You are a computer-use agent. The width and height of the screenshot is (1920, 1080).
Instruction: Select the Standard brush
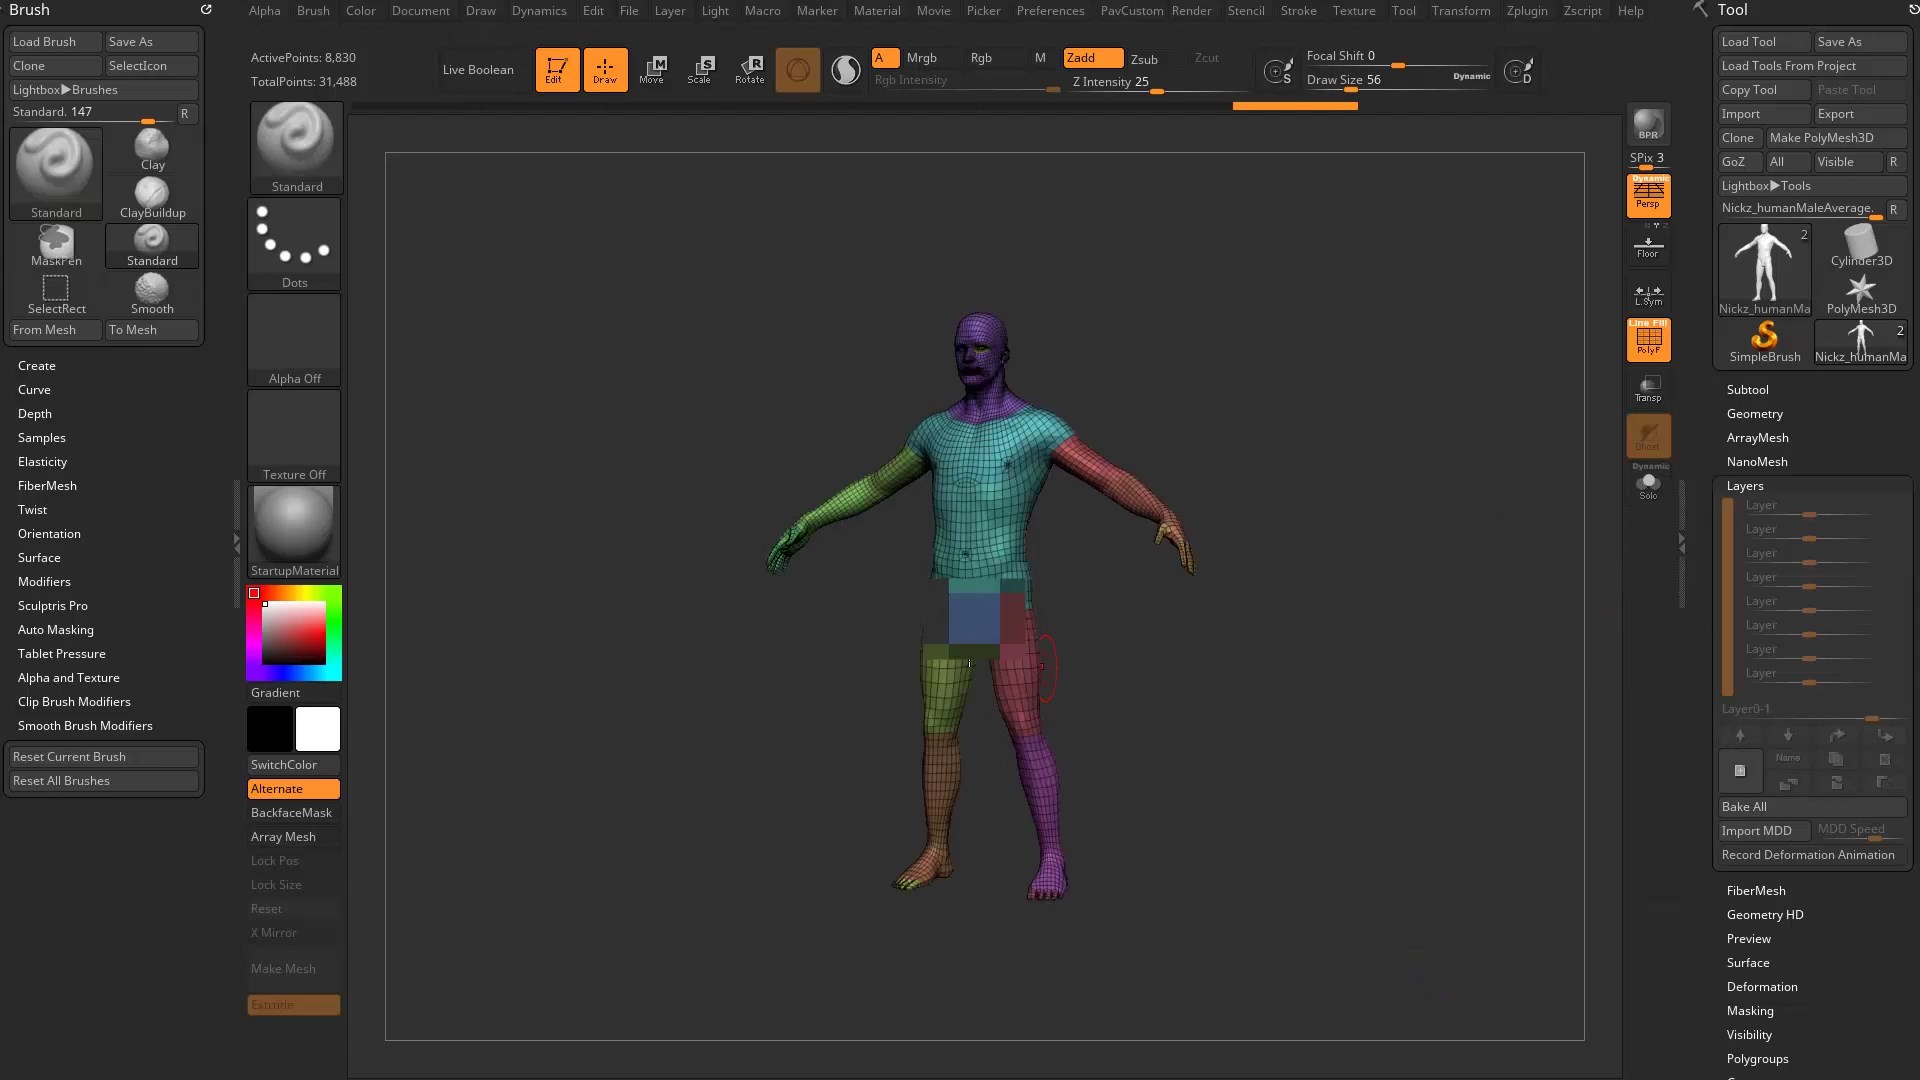[x=55, y=170]
